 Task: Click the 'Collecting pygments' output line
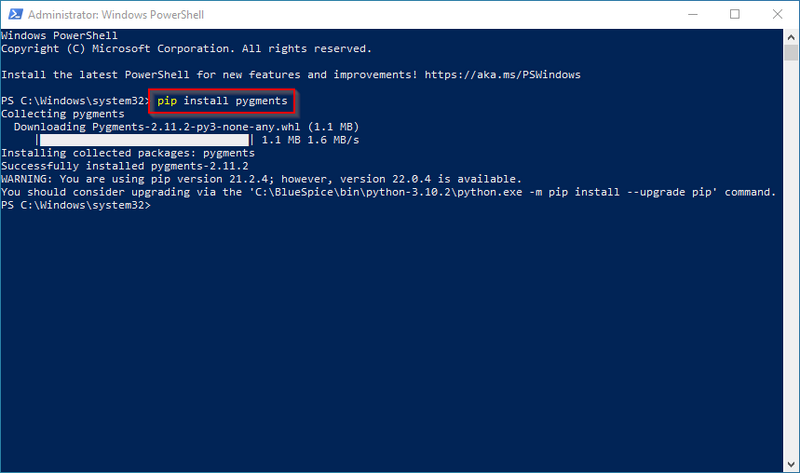[x=62, y=114]
